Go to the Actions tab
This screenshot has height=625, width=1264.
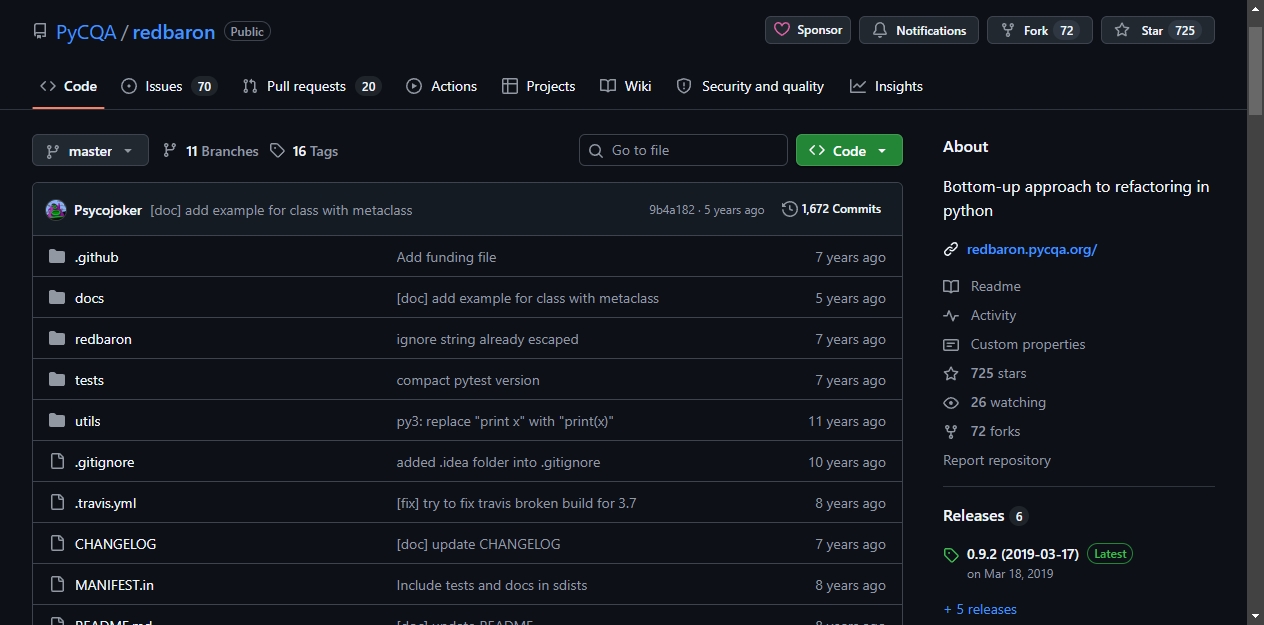(441, 86)
